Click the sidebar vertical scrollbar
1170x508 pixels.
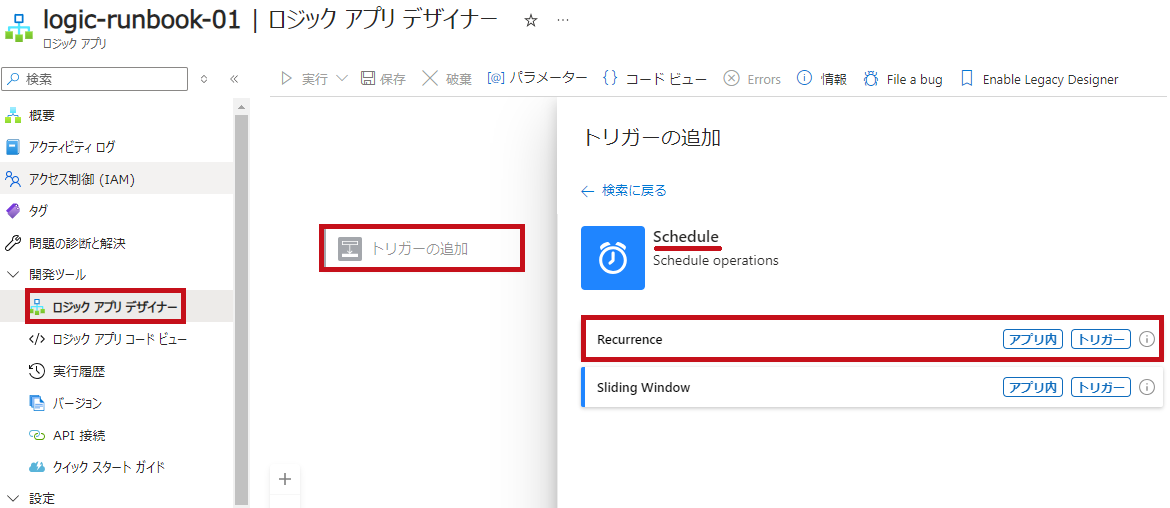[241, 310]
